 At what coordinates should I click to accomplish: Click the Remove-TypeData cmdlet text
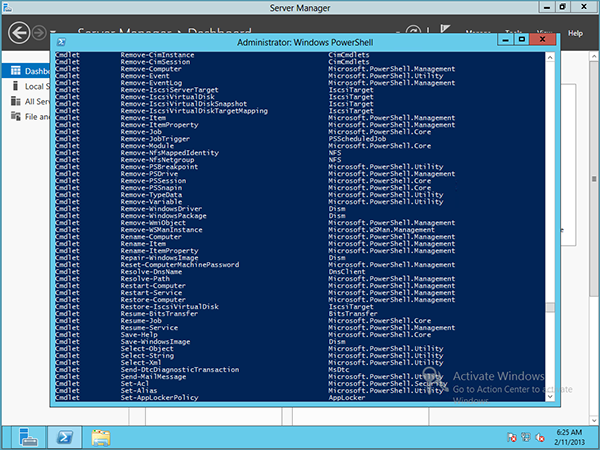[x=151, y=195]
